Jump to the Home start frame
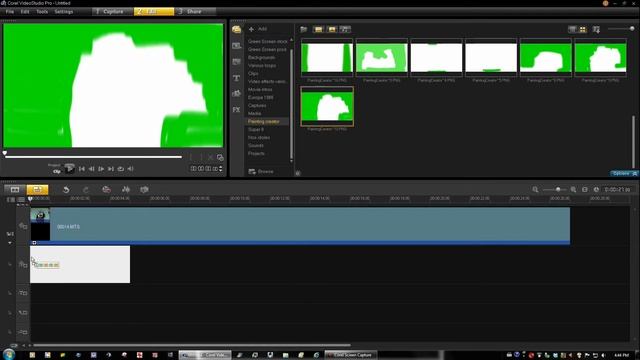The image size is (640, 360). tap(82, 169)
